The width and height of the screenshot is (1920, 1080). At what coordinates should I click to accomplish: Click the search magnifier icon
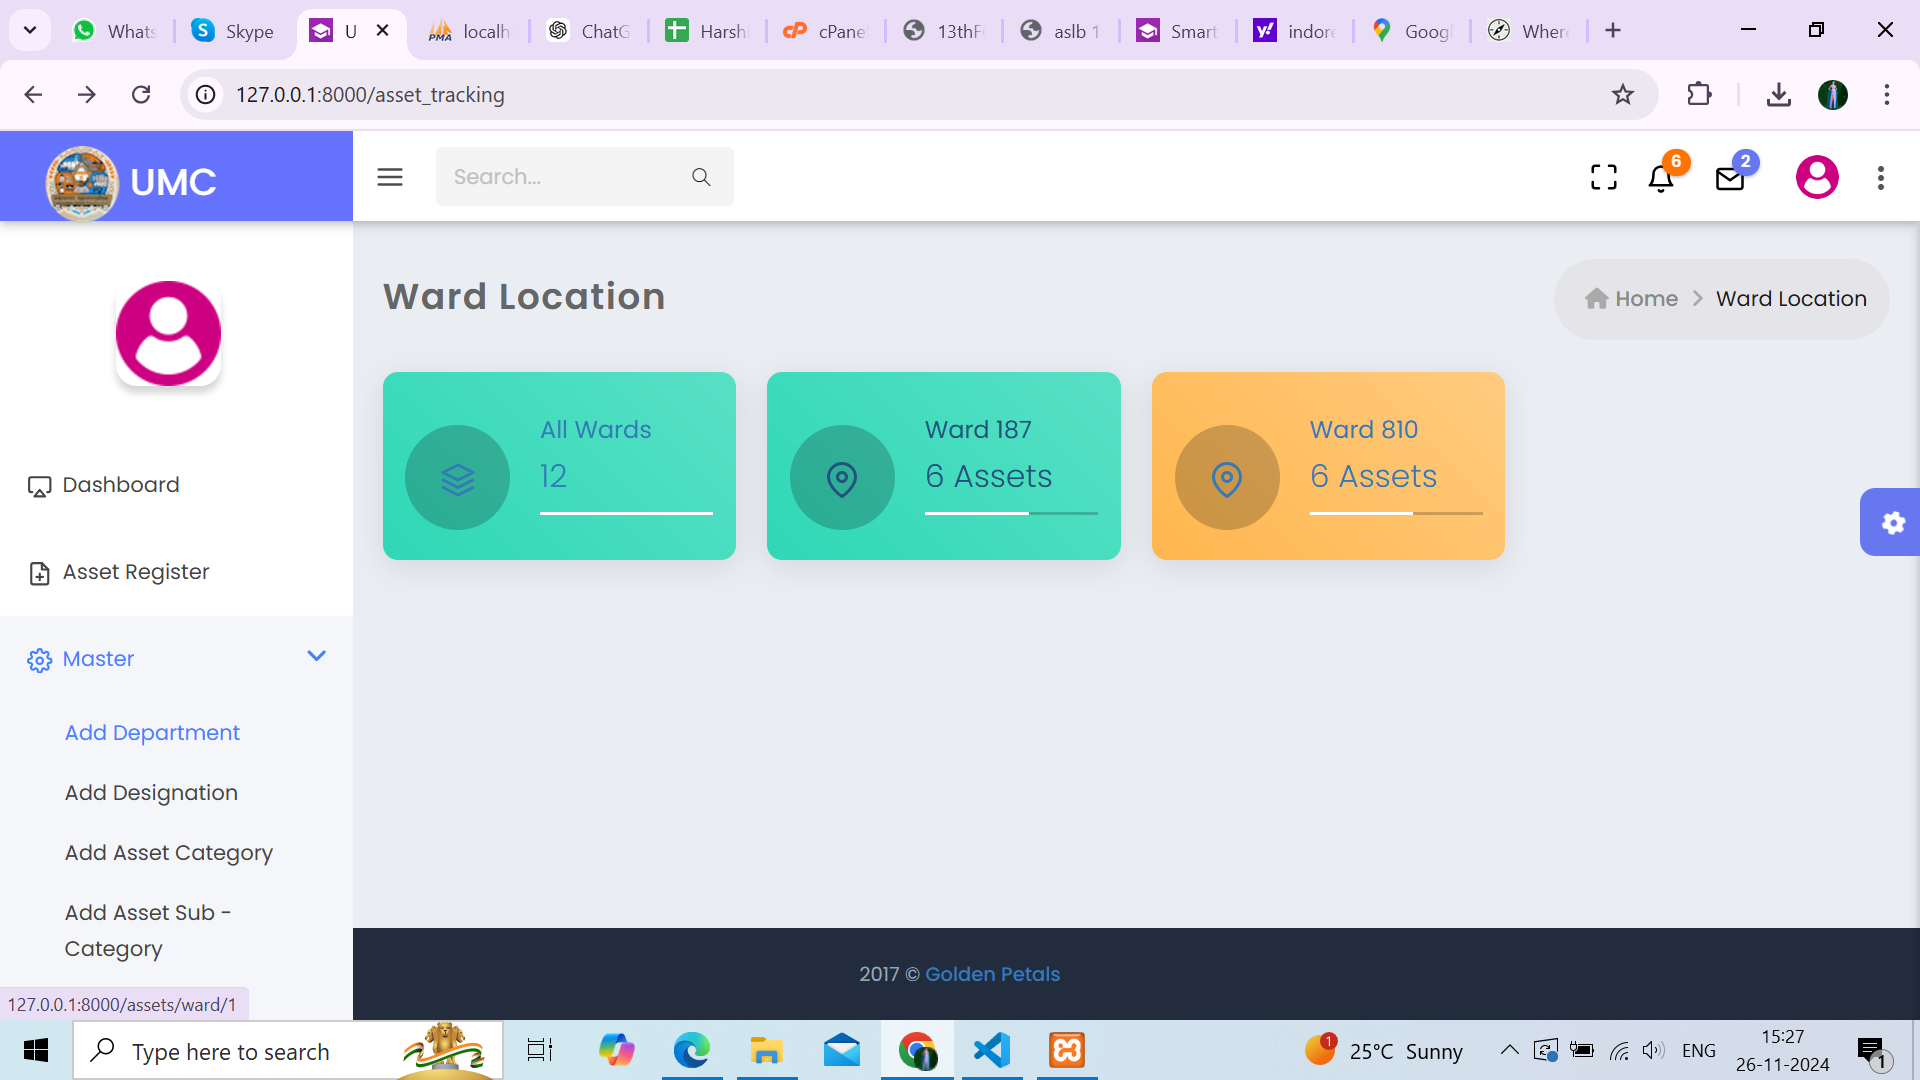pyautogui.click(x=701, y=177)
